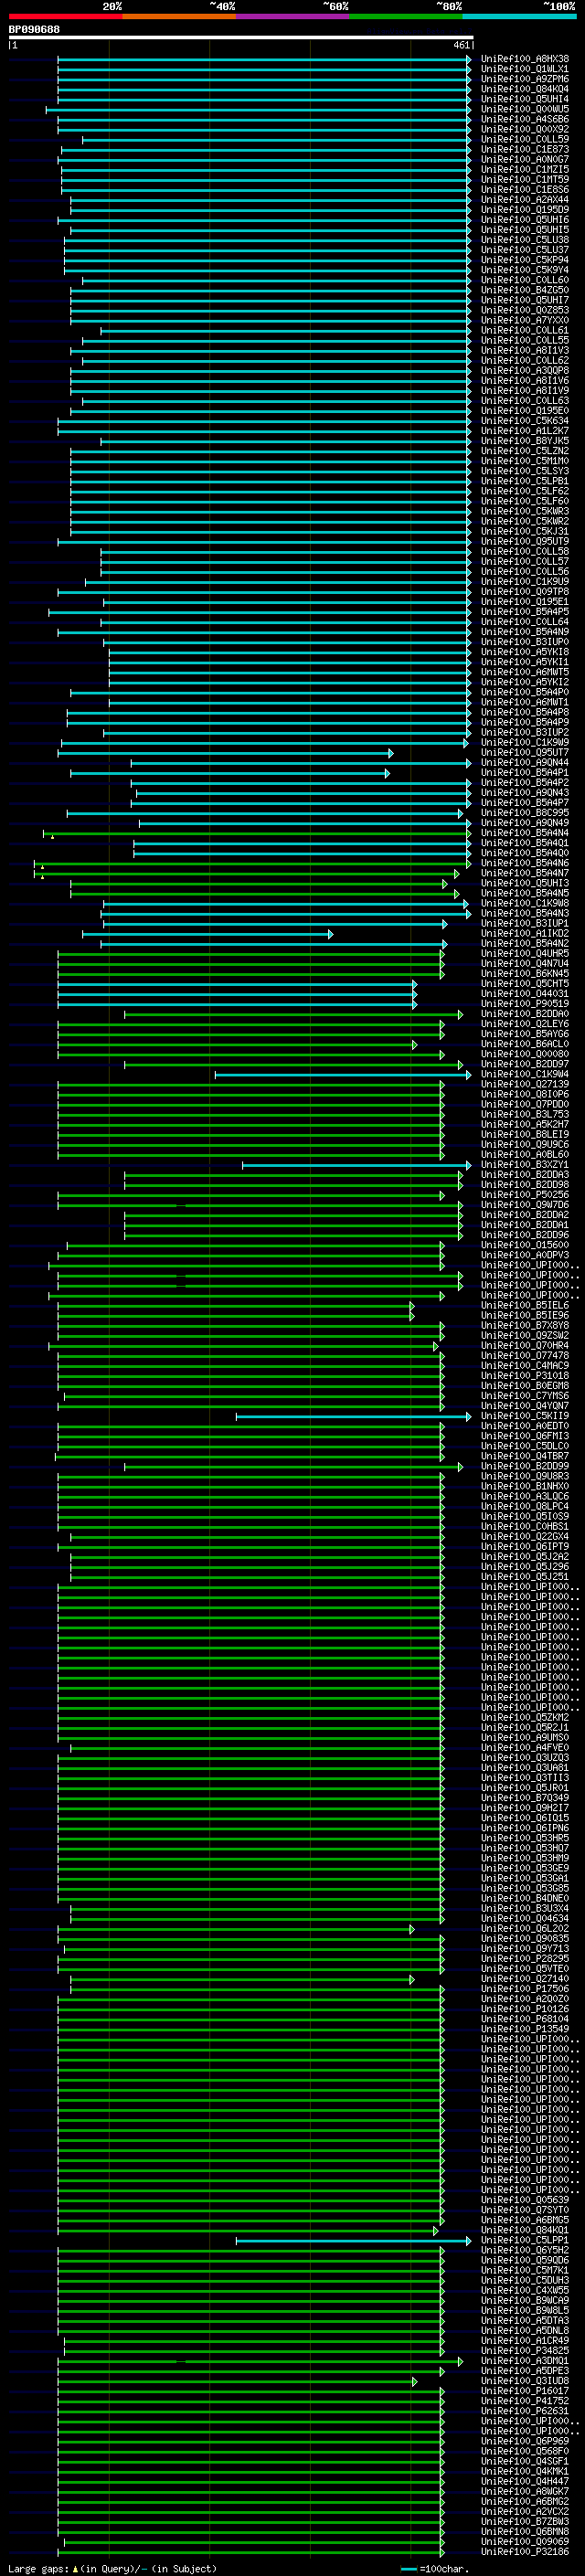
Task: Select the UniRef100_Q5CHT5 label
Action: [x=525, y=984]
